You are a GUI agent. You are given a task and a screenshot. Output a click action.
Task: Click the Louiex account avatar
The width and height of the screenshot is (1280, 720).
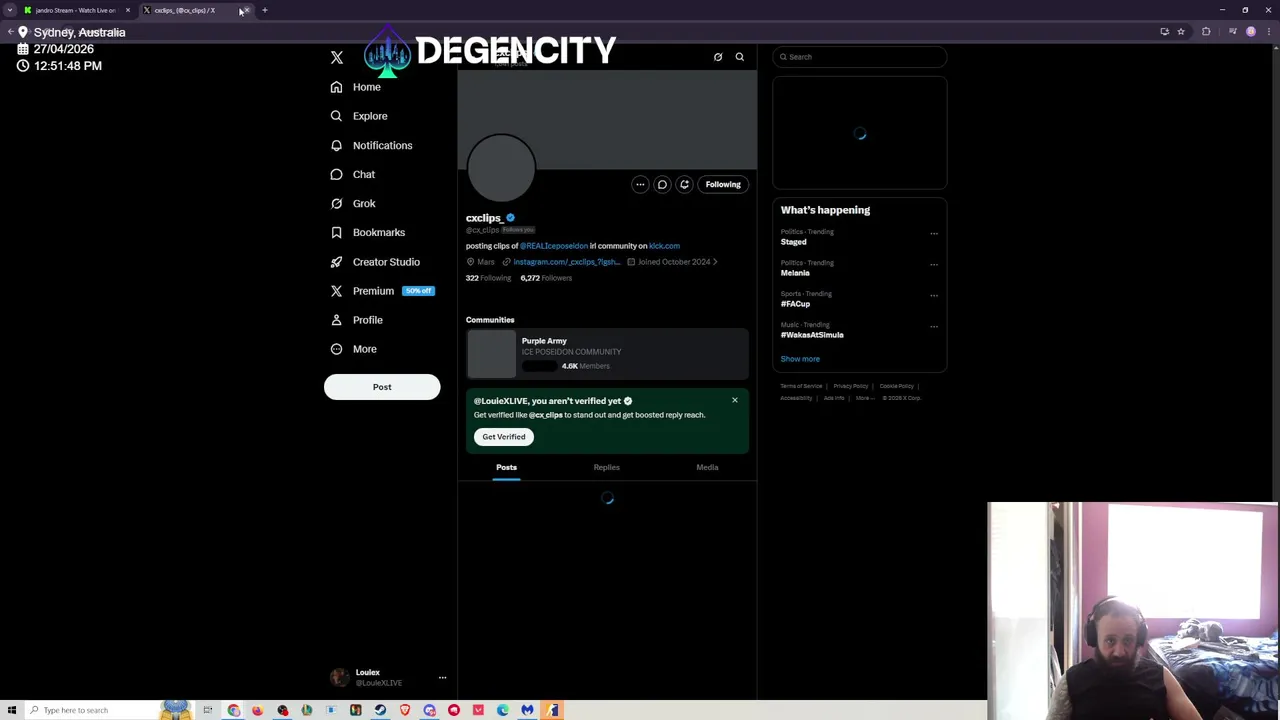[340, 678]
